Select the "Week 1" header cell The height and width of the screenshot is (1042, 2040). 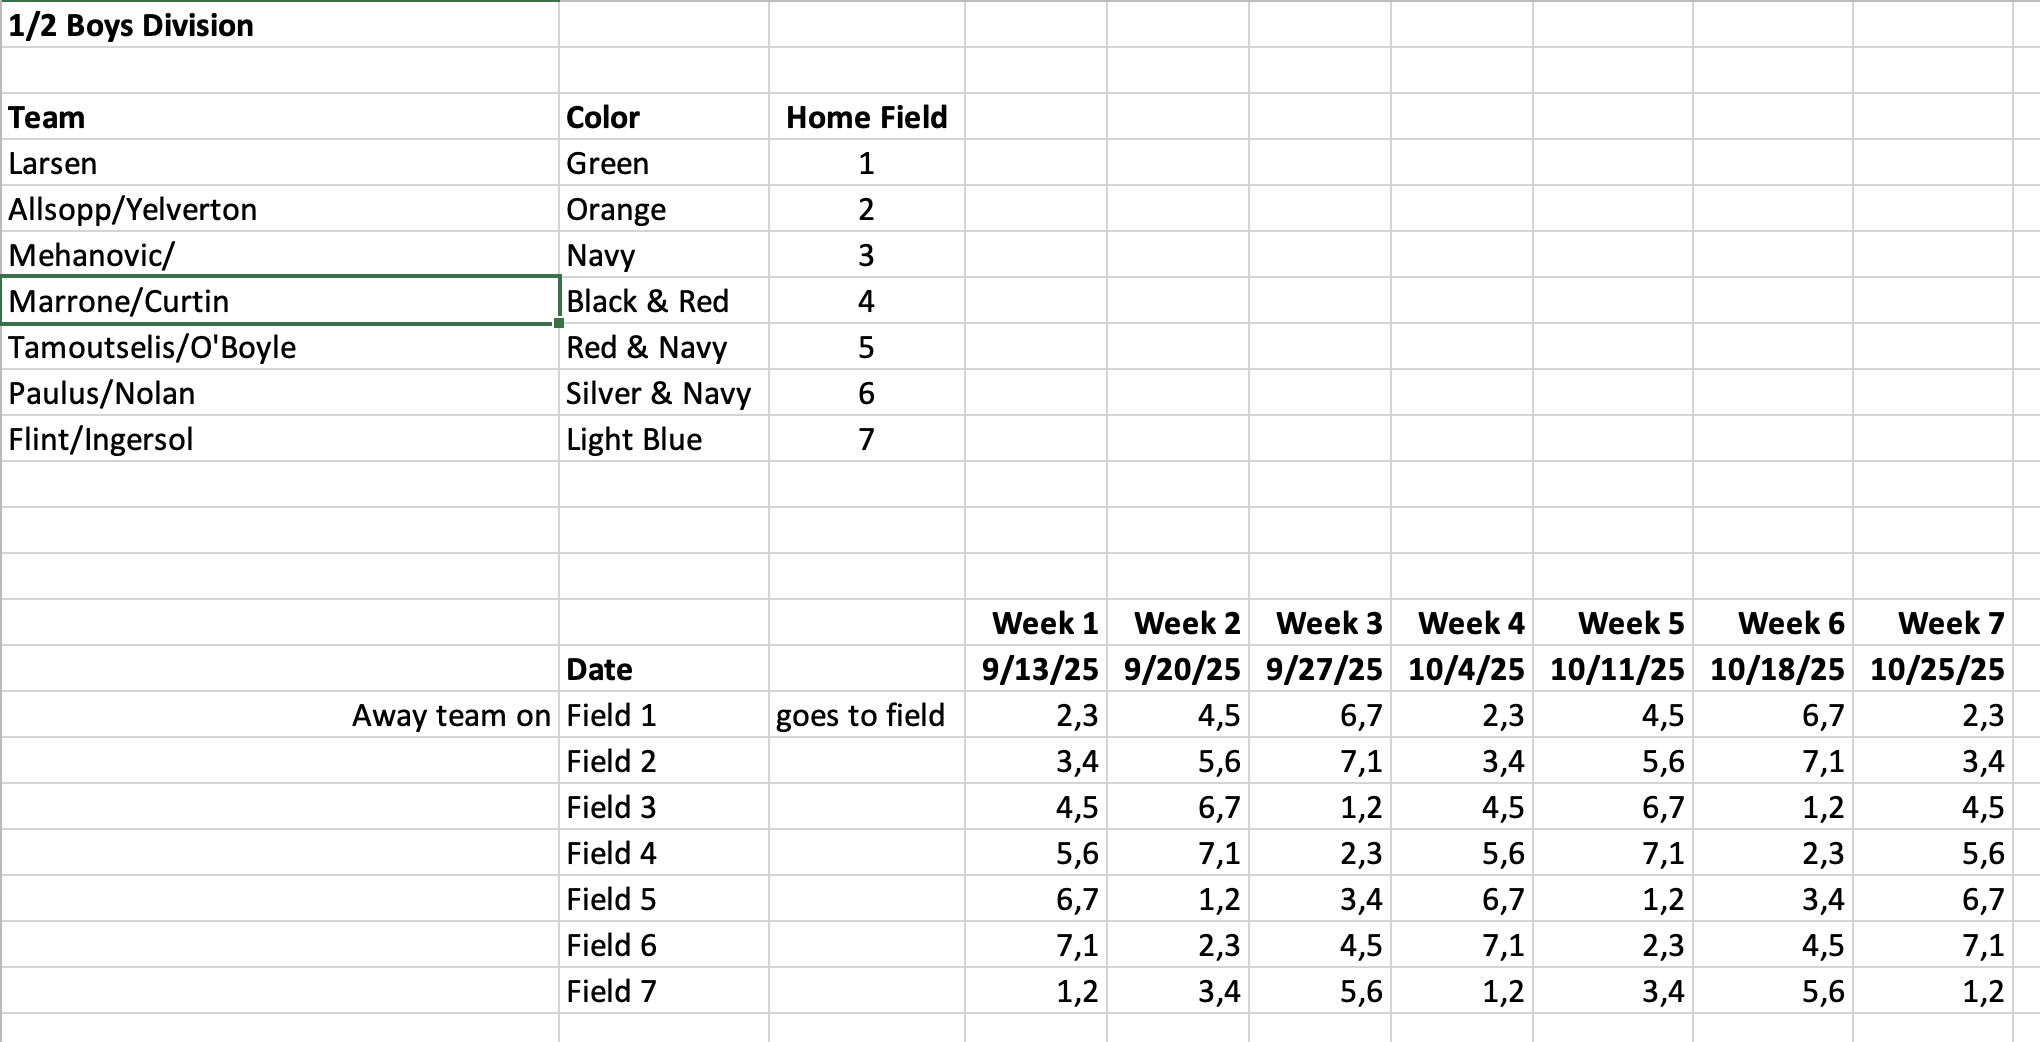point(1045,623)
